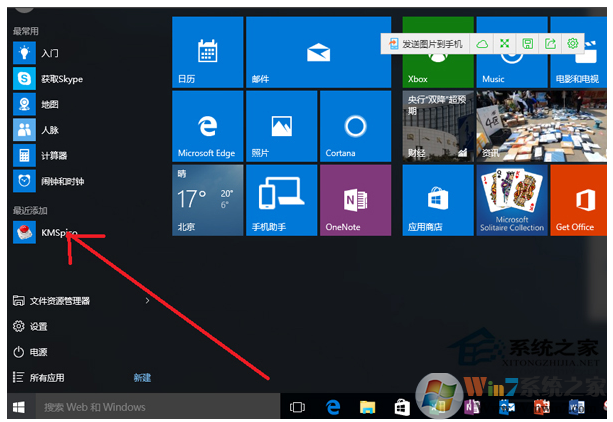Open the 电影和电视 Movies tile

pyautogui.click(x=578, y=72)
